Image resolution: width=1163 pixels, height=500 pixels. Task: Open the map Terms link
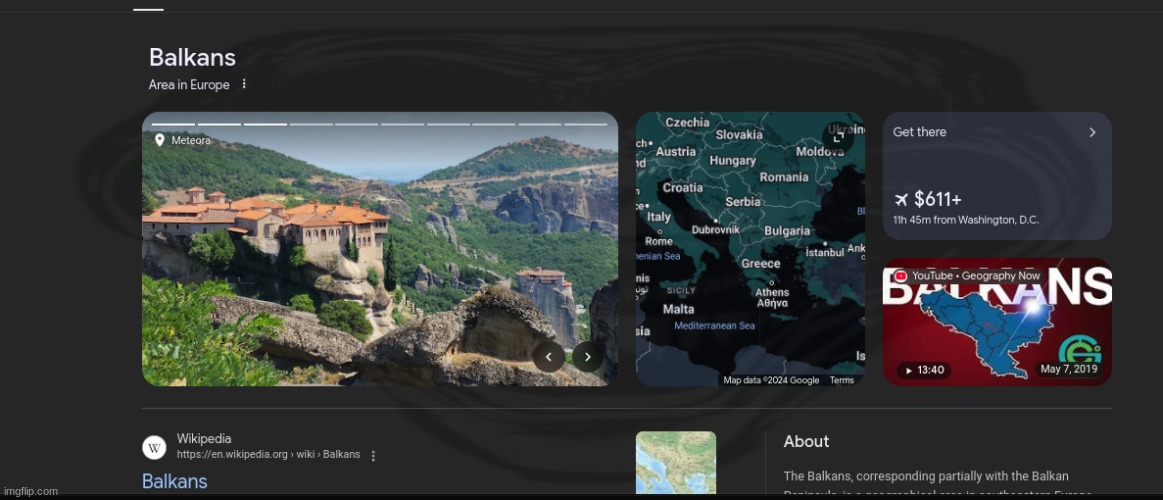point(842,380)
